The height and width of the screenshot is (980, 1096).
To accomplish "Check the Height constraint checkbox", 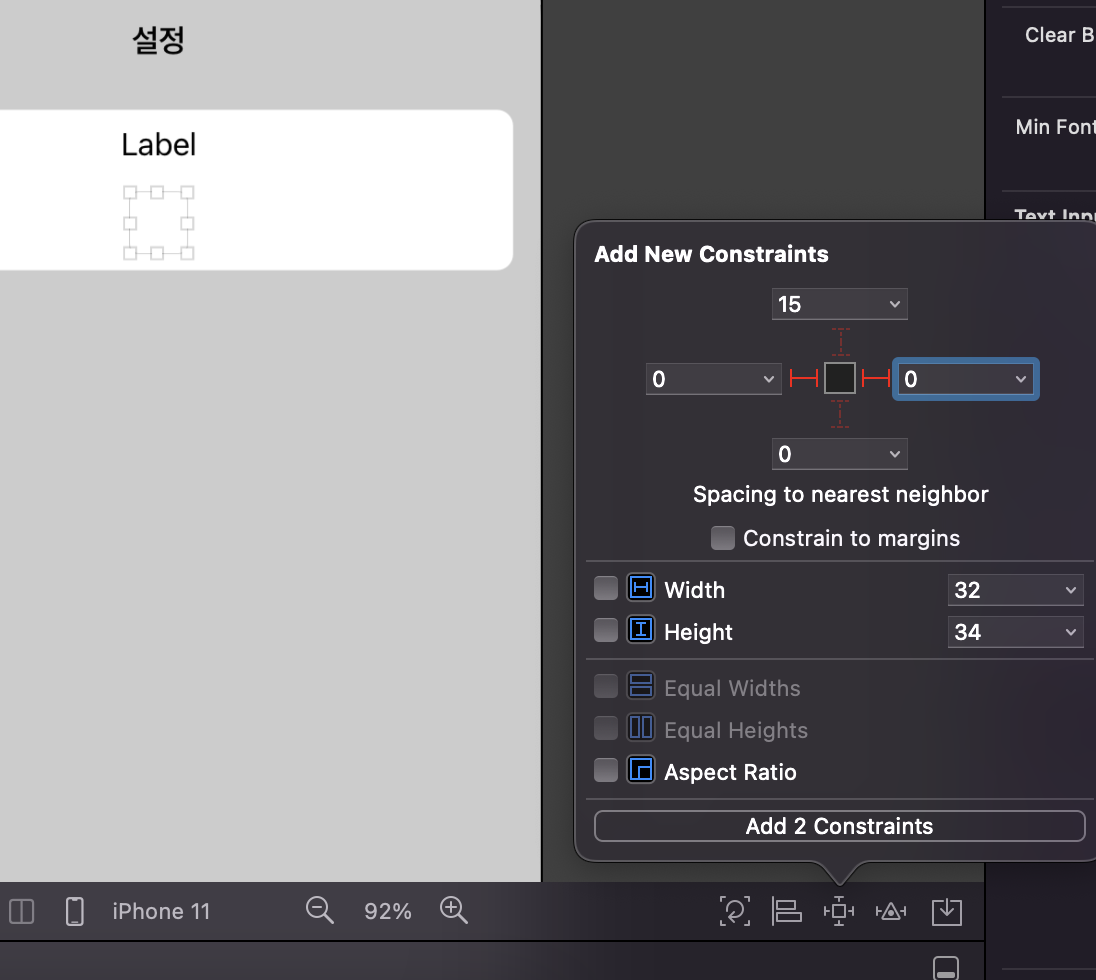I will [x=606, y=630].
